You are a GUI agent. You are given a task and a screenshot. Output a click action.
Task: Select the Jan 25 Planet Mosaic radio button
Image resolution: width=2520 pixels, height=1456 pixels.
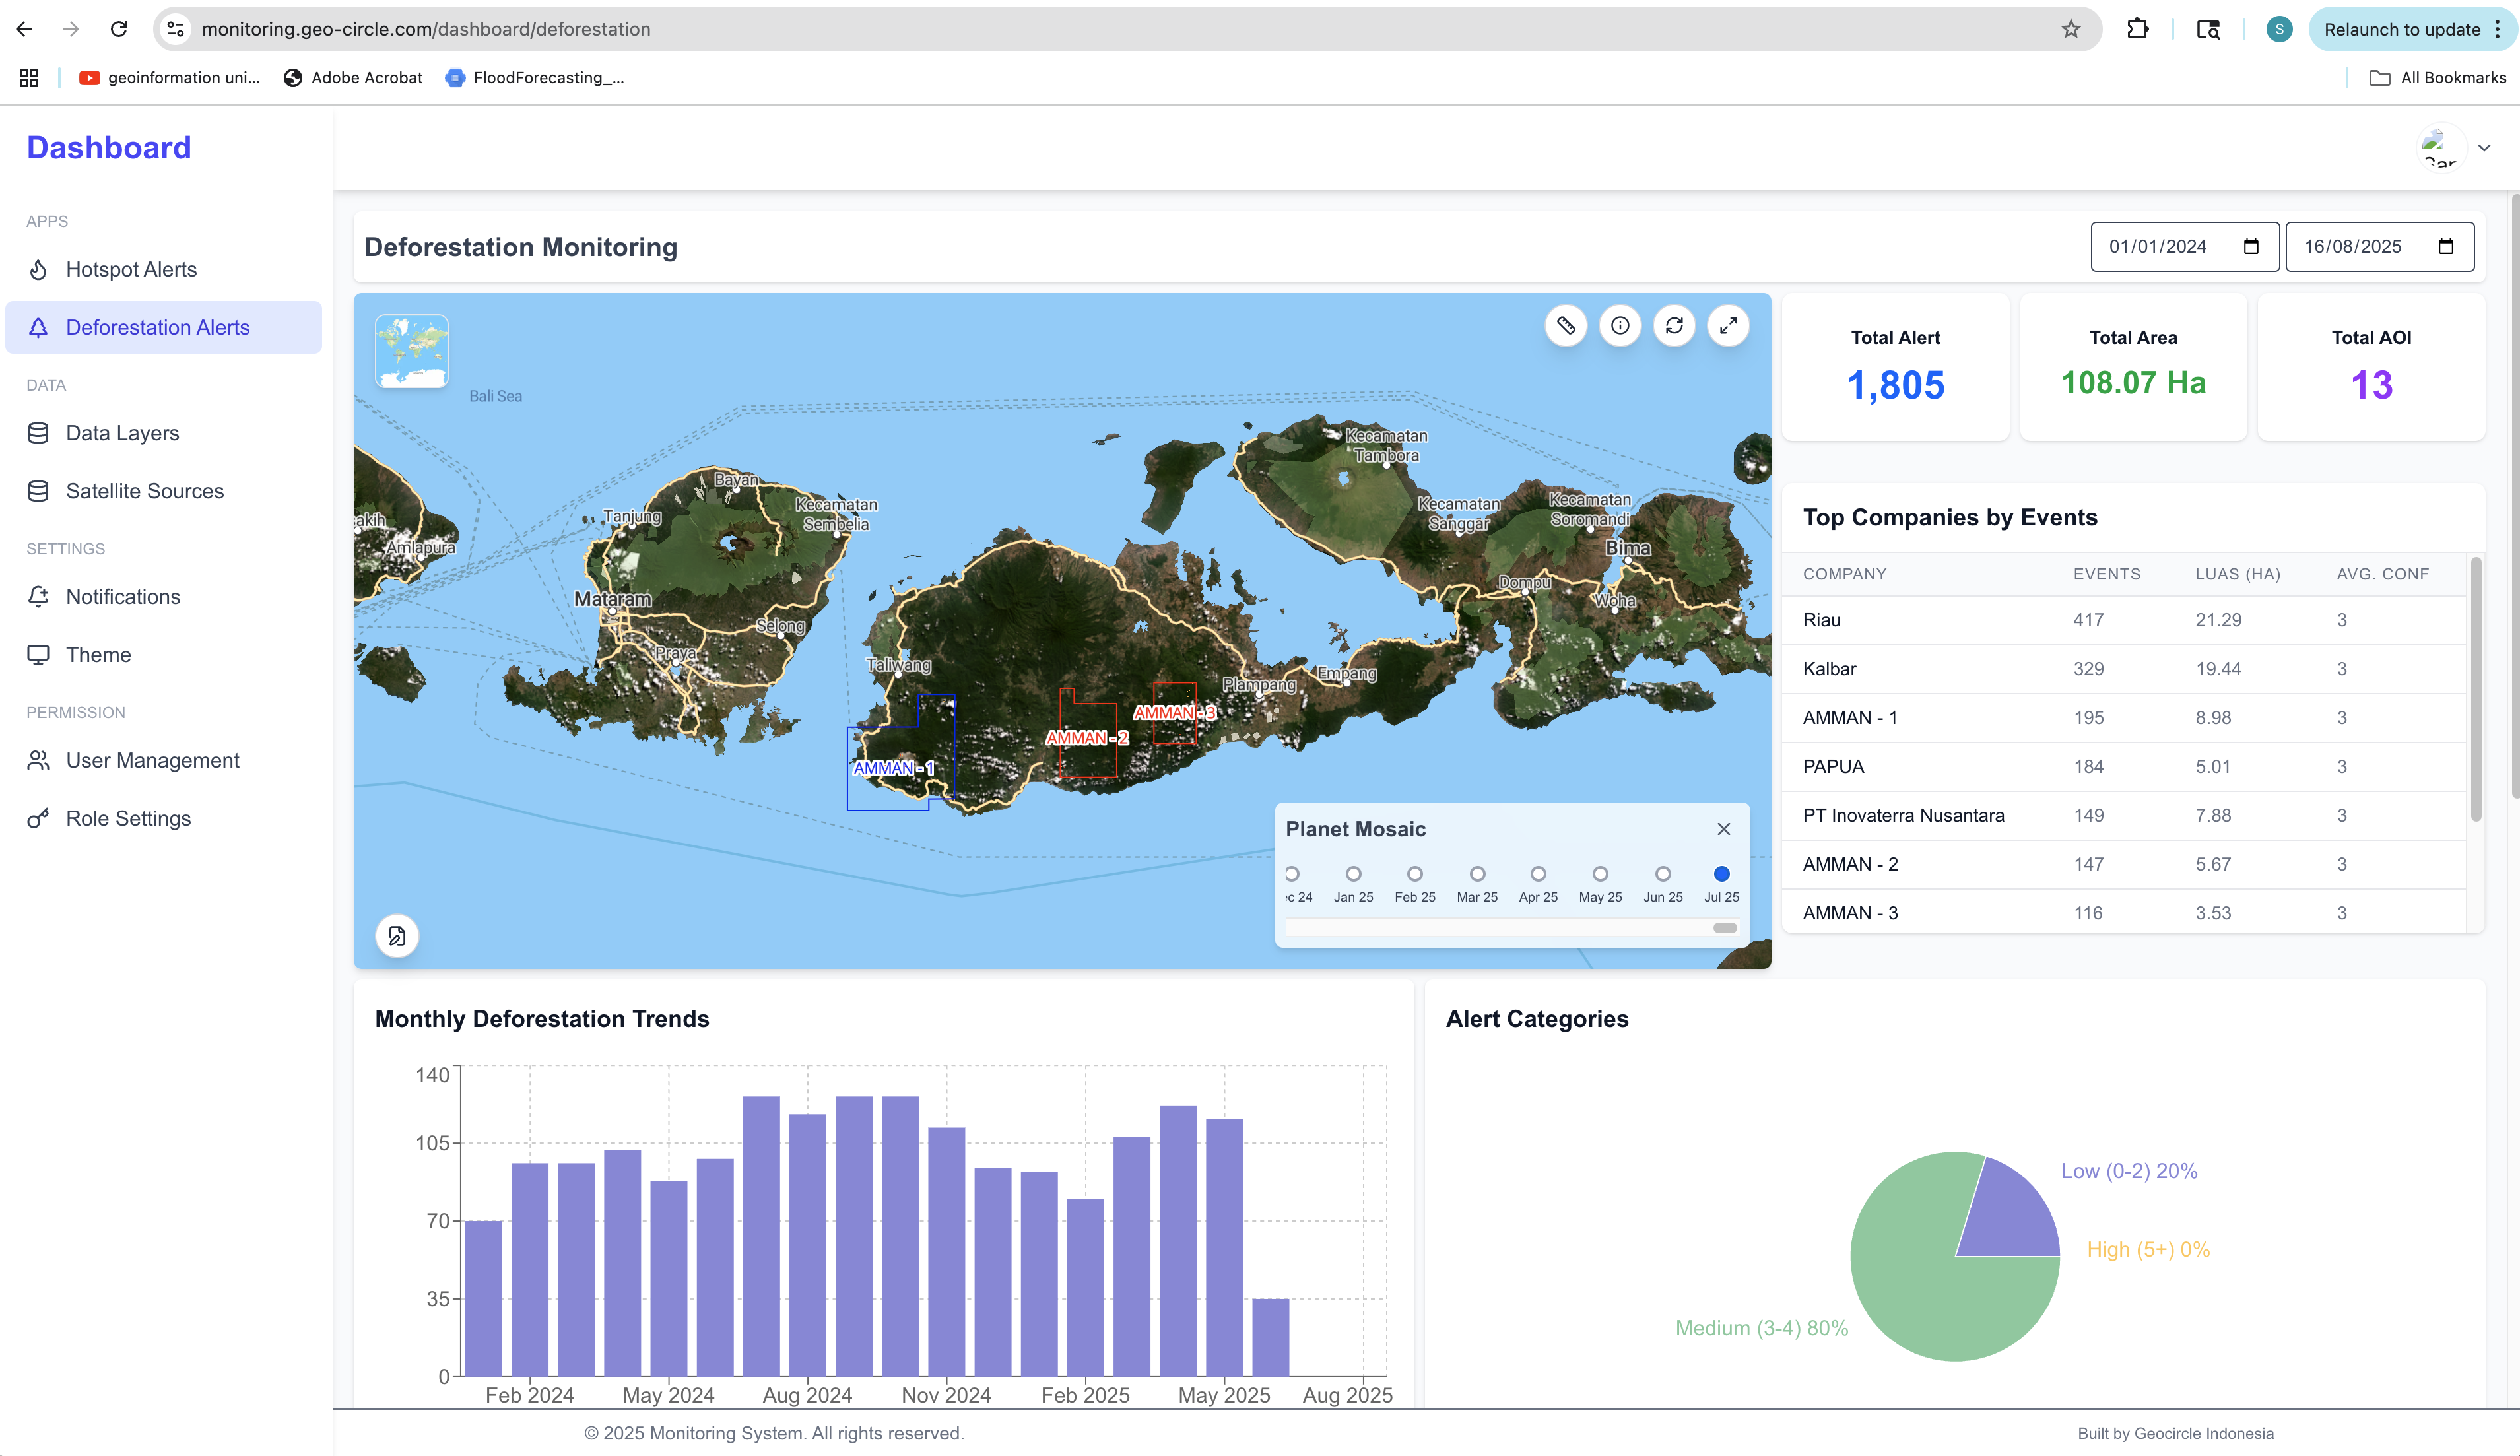(x=1354, y=873)
